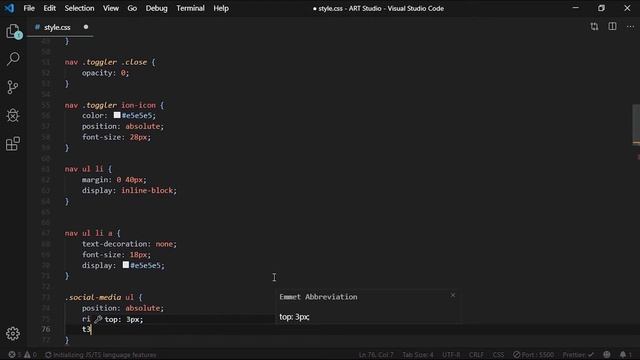The width and height of the screenshot is (640, 360).
Task: Open the Debug view in activity bar
Action: click(13, 116)
